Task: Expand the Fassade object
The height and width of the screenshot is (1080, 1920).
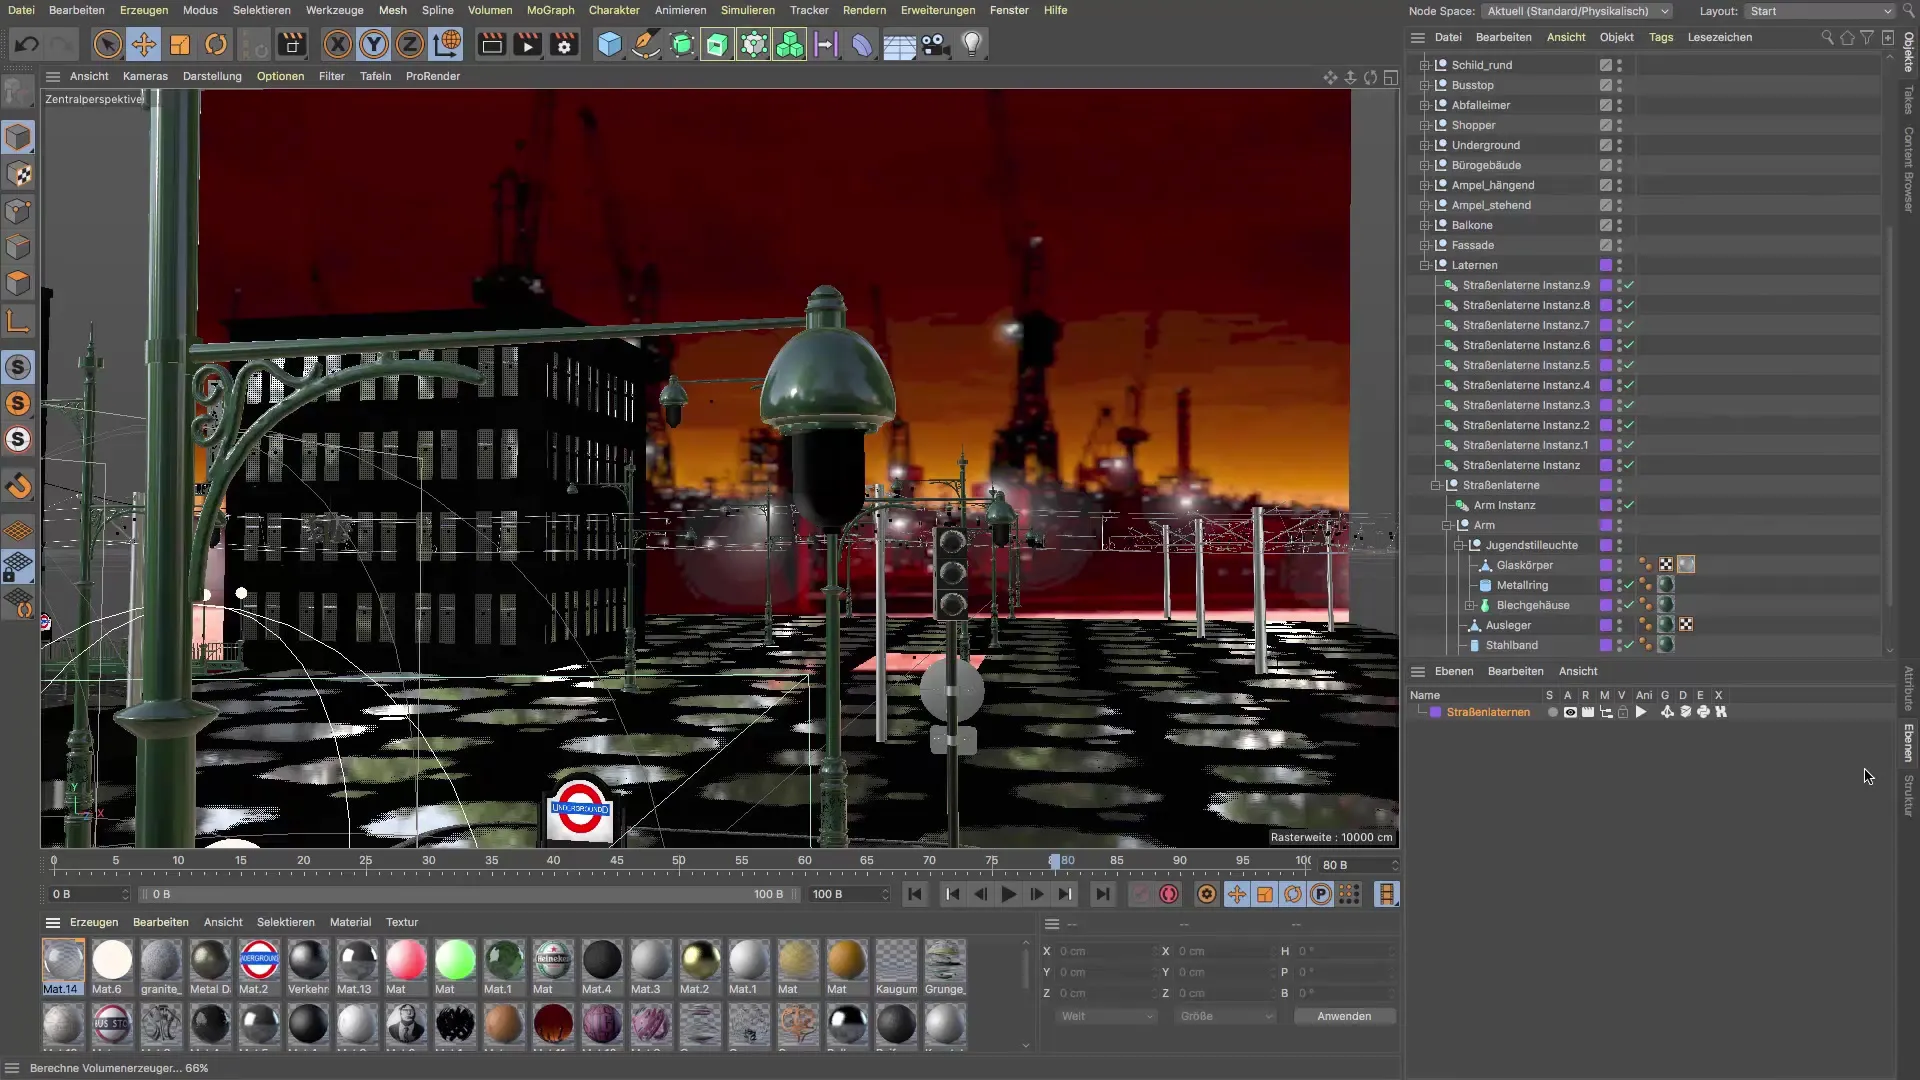Action: click(1424, 245)
